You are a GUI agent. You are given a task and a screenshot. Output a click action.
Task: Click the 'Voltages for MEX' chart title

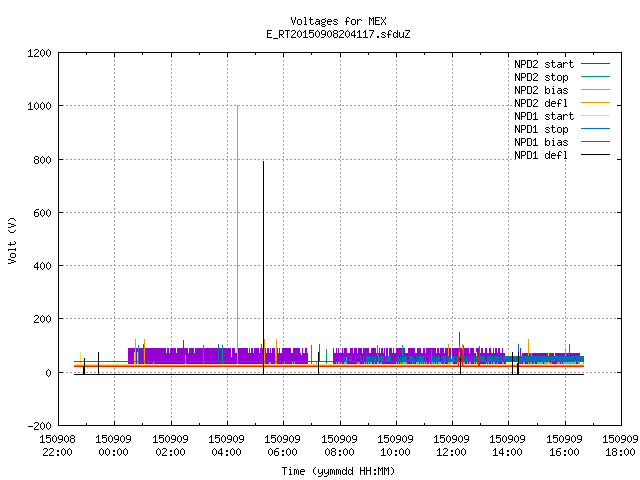point(338,21)
